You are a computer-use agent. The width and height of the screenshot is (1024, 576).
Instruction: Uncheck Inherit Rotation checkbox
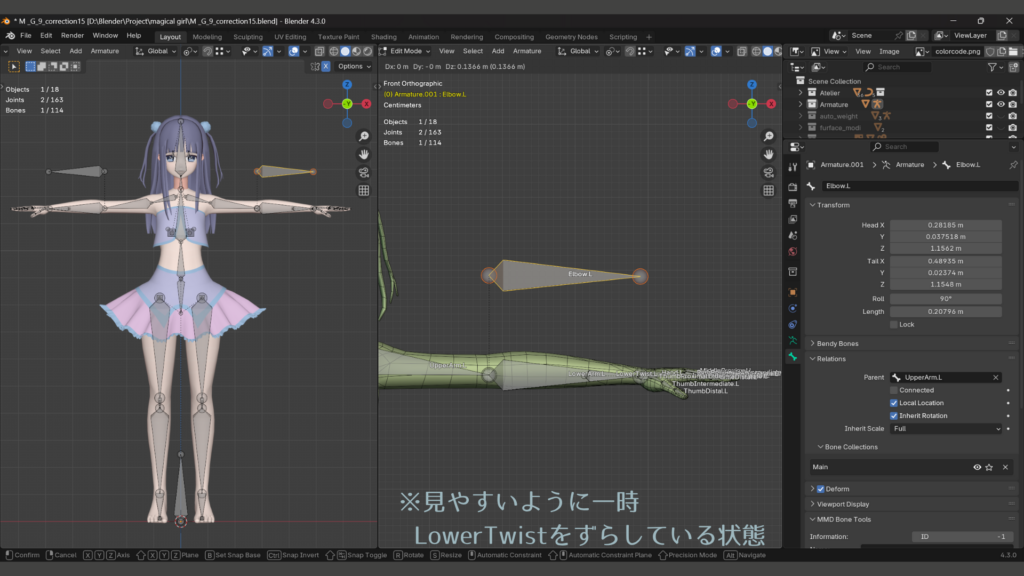tap(894, 415)
